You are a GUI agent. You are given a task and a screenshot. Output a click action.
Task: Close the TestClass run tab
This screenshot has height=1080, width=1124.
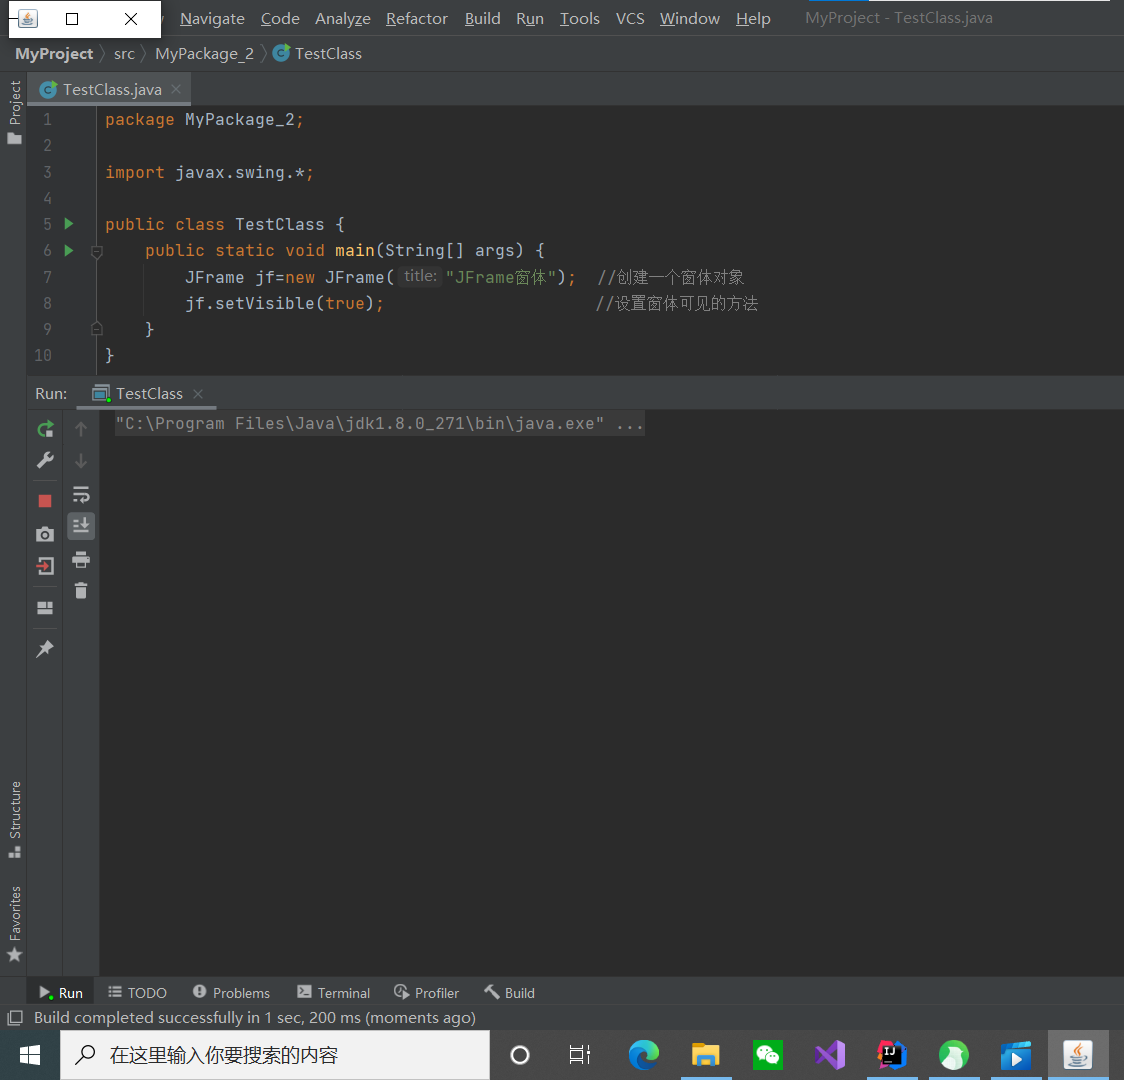198,393
